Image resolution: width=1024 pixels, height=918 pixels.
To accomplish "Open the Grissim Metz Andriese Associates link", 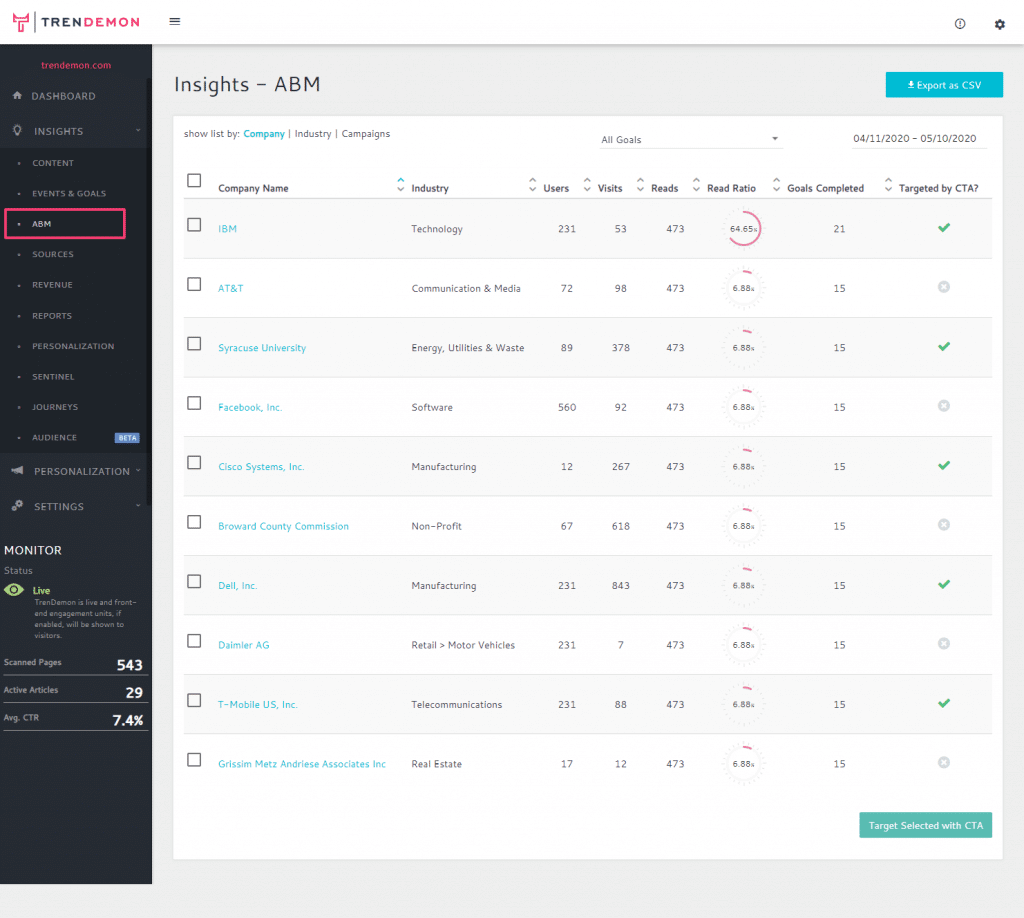I will (x=302, y=764).
